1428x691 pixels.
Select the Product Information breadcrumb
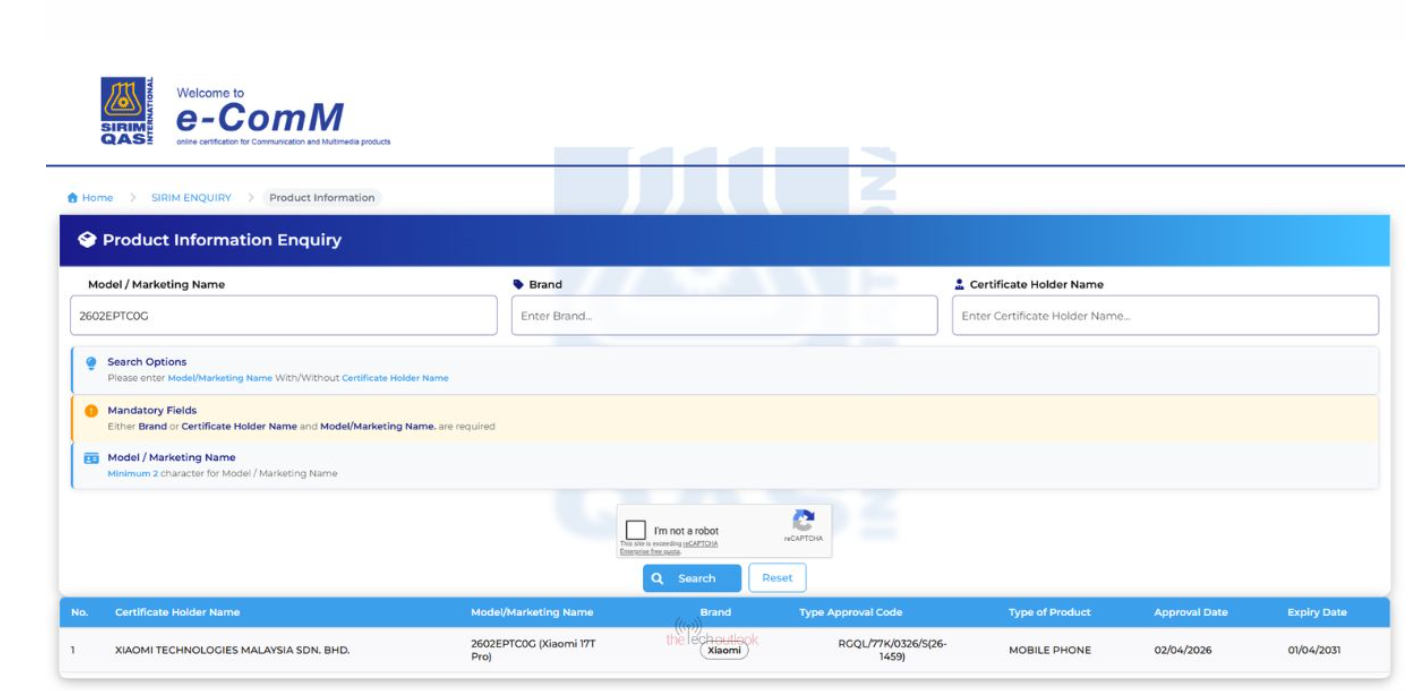(x=322, y=198)
